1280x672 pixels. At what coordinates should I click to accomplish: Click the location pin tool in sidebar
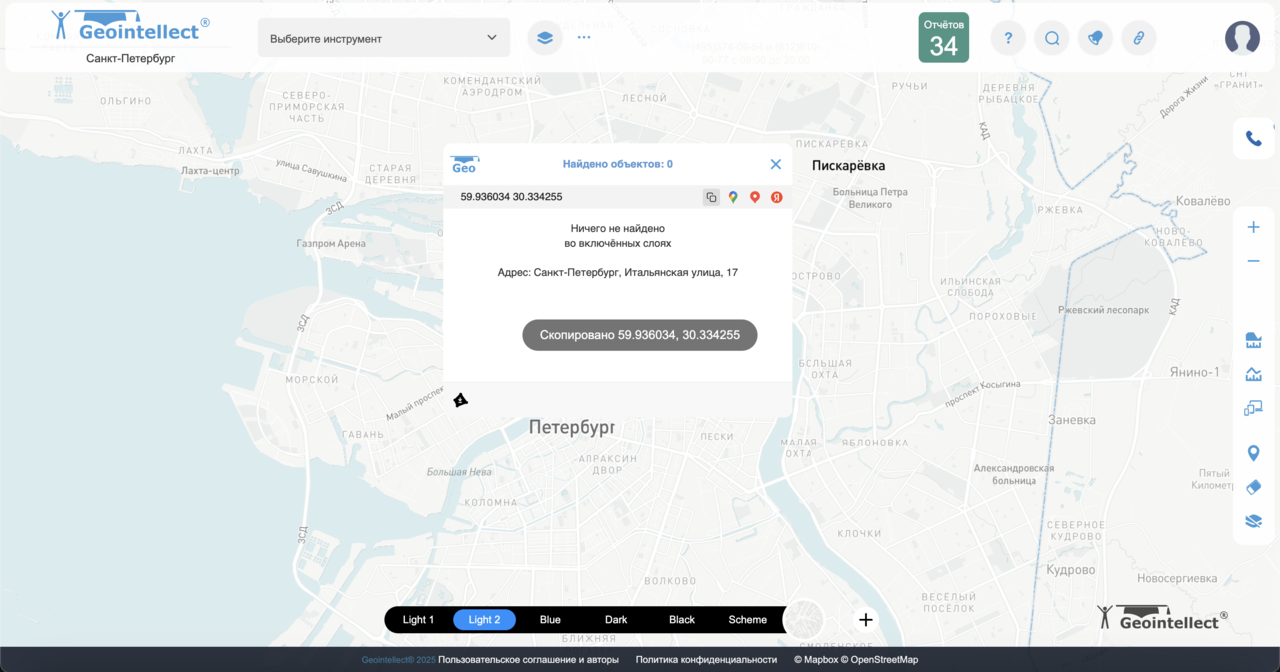click(x=1253, y=453)
